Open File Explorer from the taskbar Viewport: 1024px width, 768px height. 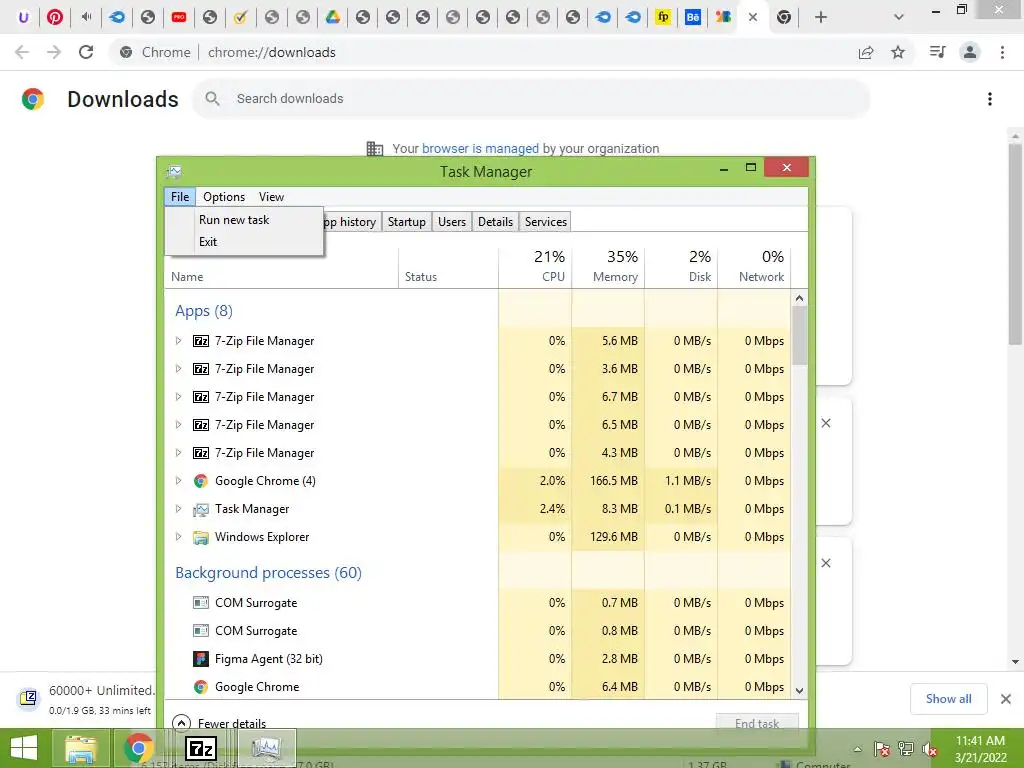click(x=81, y=748)
